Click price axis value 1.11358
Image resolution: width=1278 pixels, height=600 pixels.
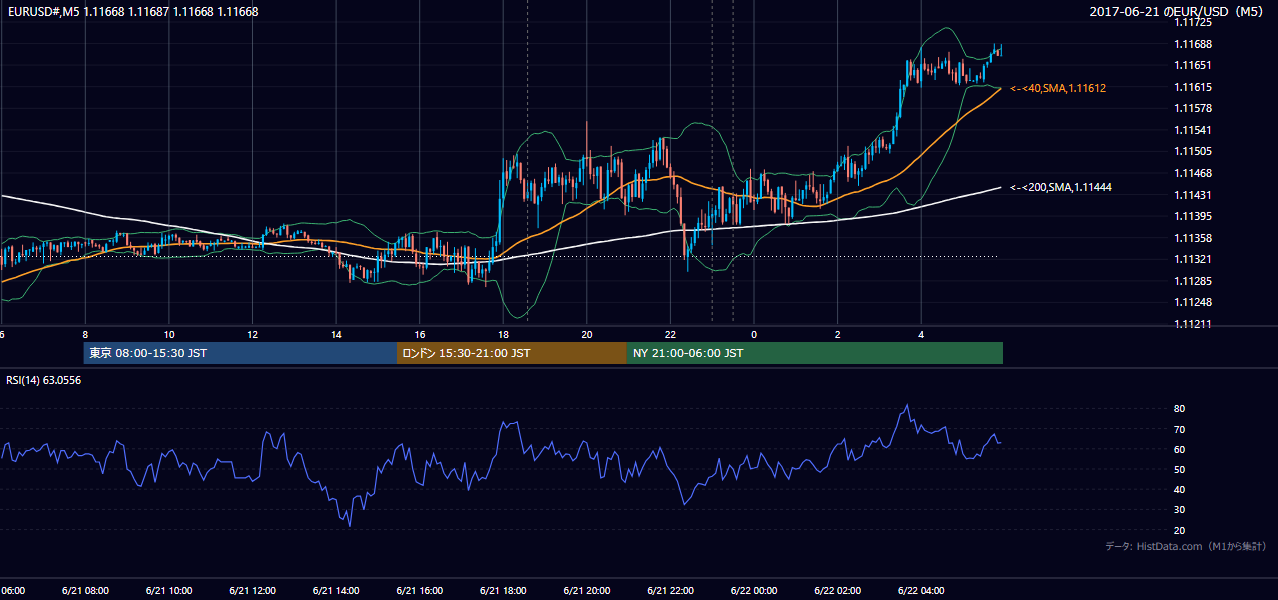point(1193,238)
